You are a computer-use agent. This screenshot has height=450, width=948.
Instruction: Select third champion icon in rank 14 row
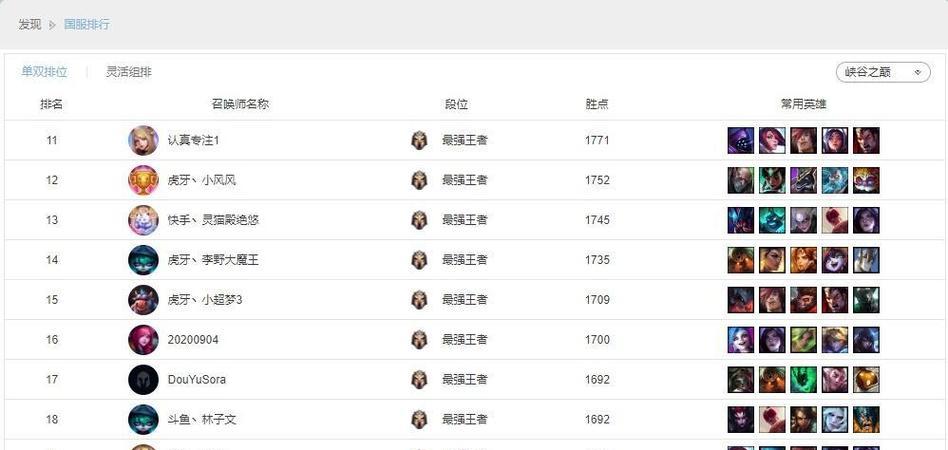pos(804,260)
